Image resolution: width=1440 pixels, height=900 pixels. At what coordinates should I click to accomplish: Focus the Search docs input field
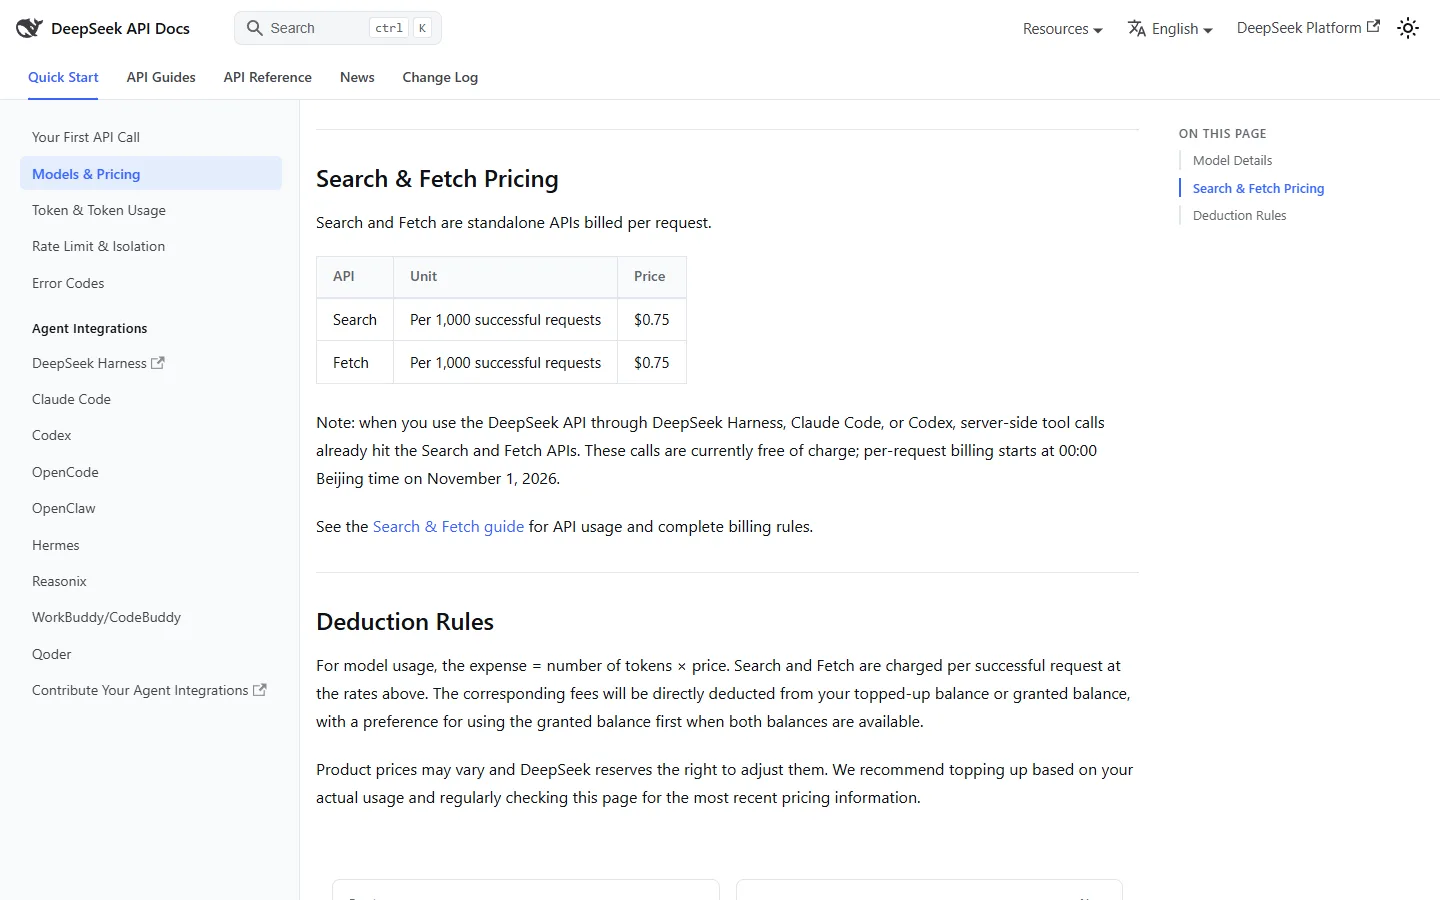(338, 28)
